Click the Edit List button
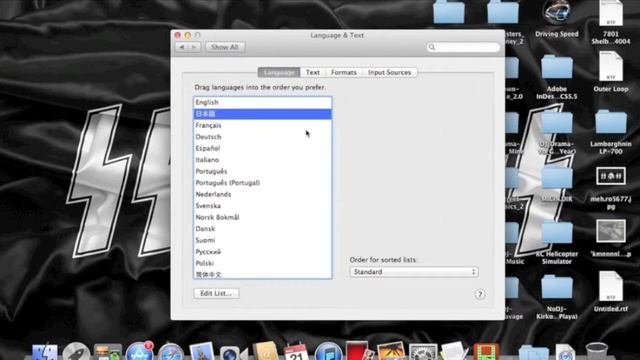Viewport: 640px width, 360px height. 216,293
